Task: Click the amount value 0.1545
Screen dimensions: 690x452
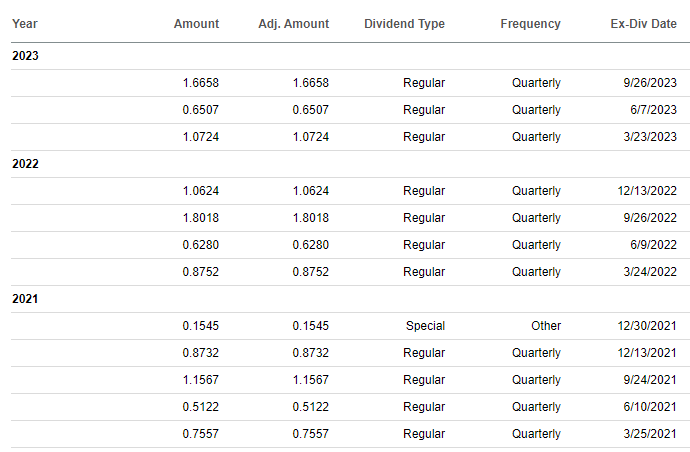Action: pos(201,326)
